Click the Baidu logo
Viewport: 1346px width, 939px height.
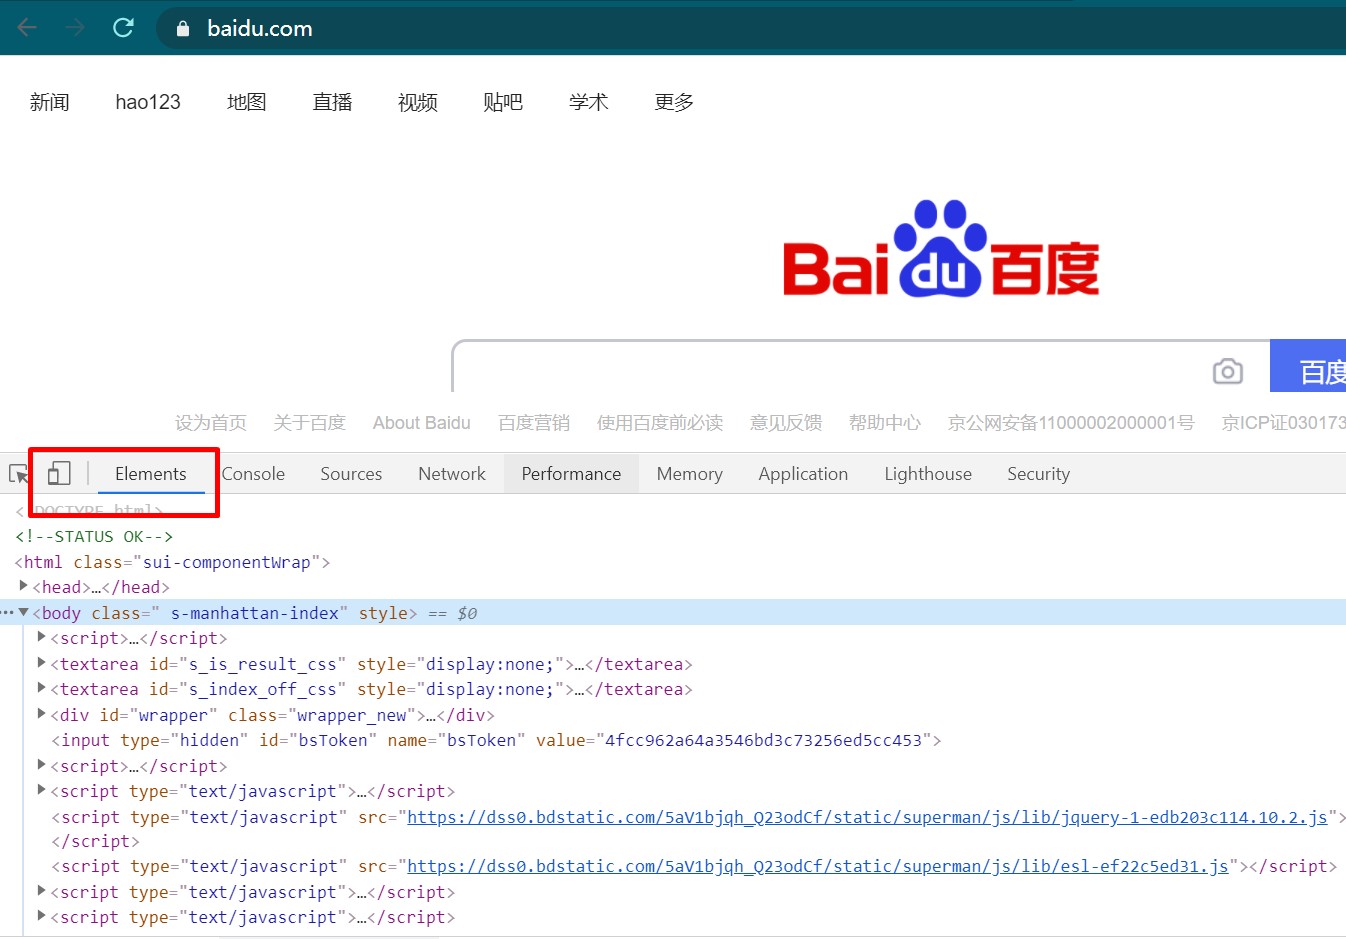pyautogui.click(x=940, y=249)
